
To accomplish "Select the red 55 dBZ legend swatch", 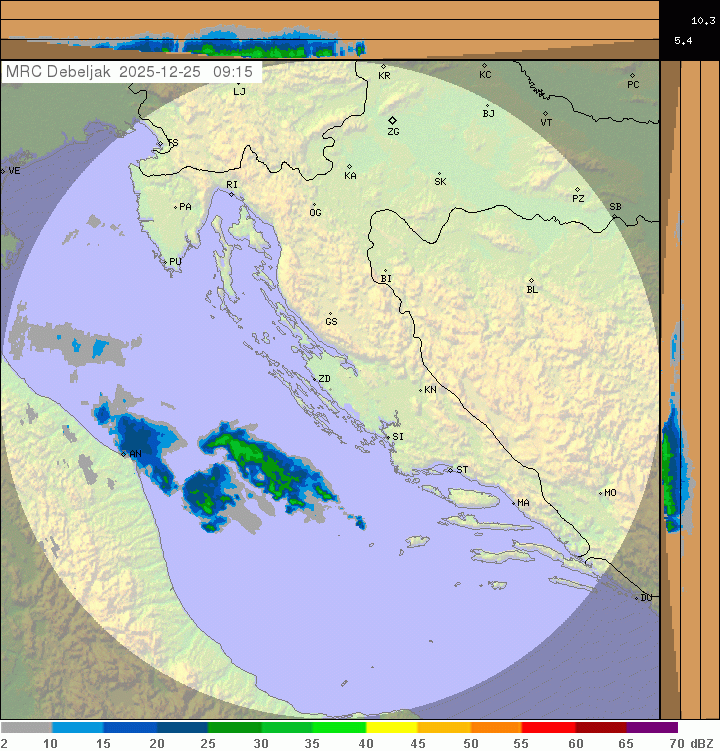I will pyautogui.click(x=548, y=728).
